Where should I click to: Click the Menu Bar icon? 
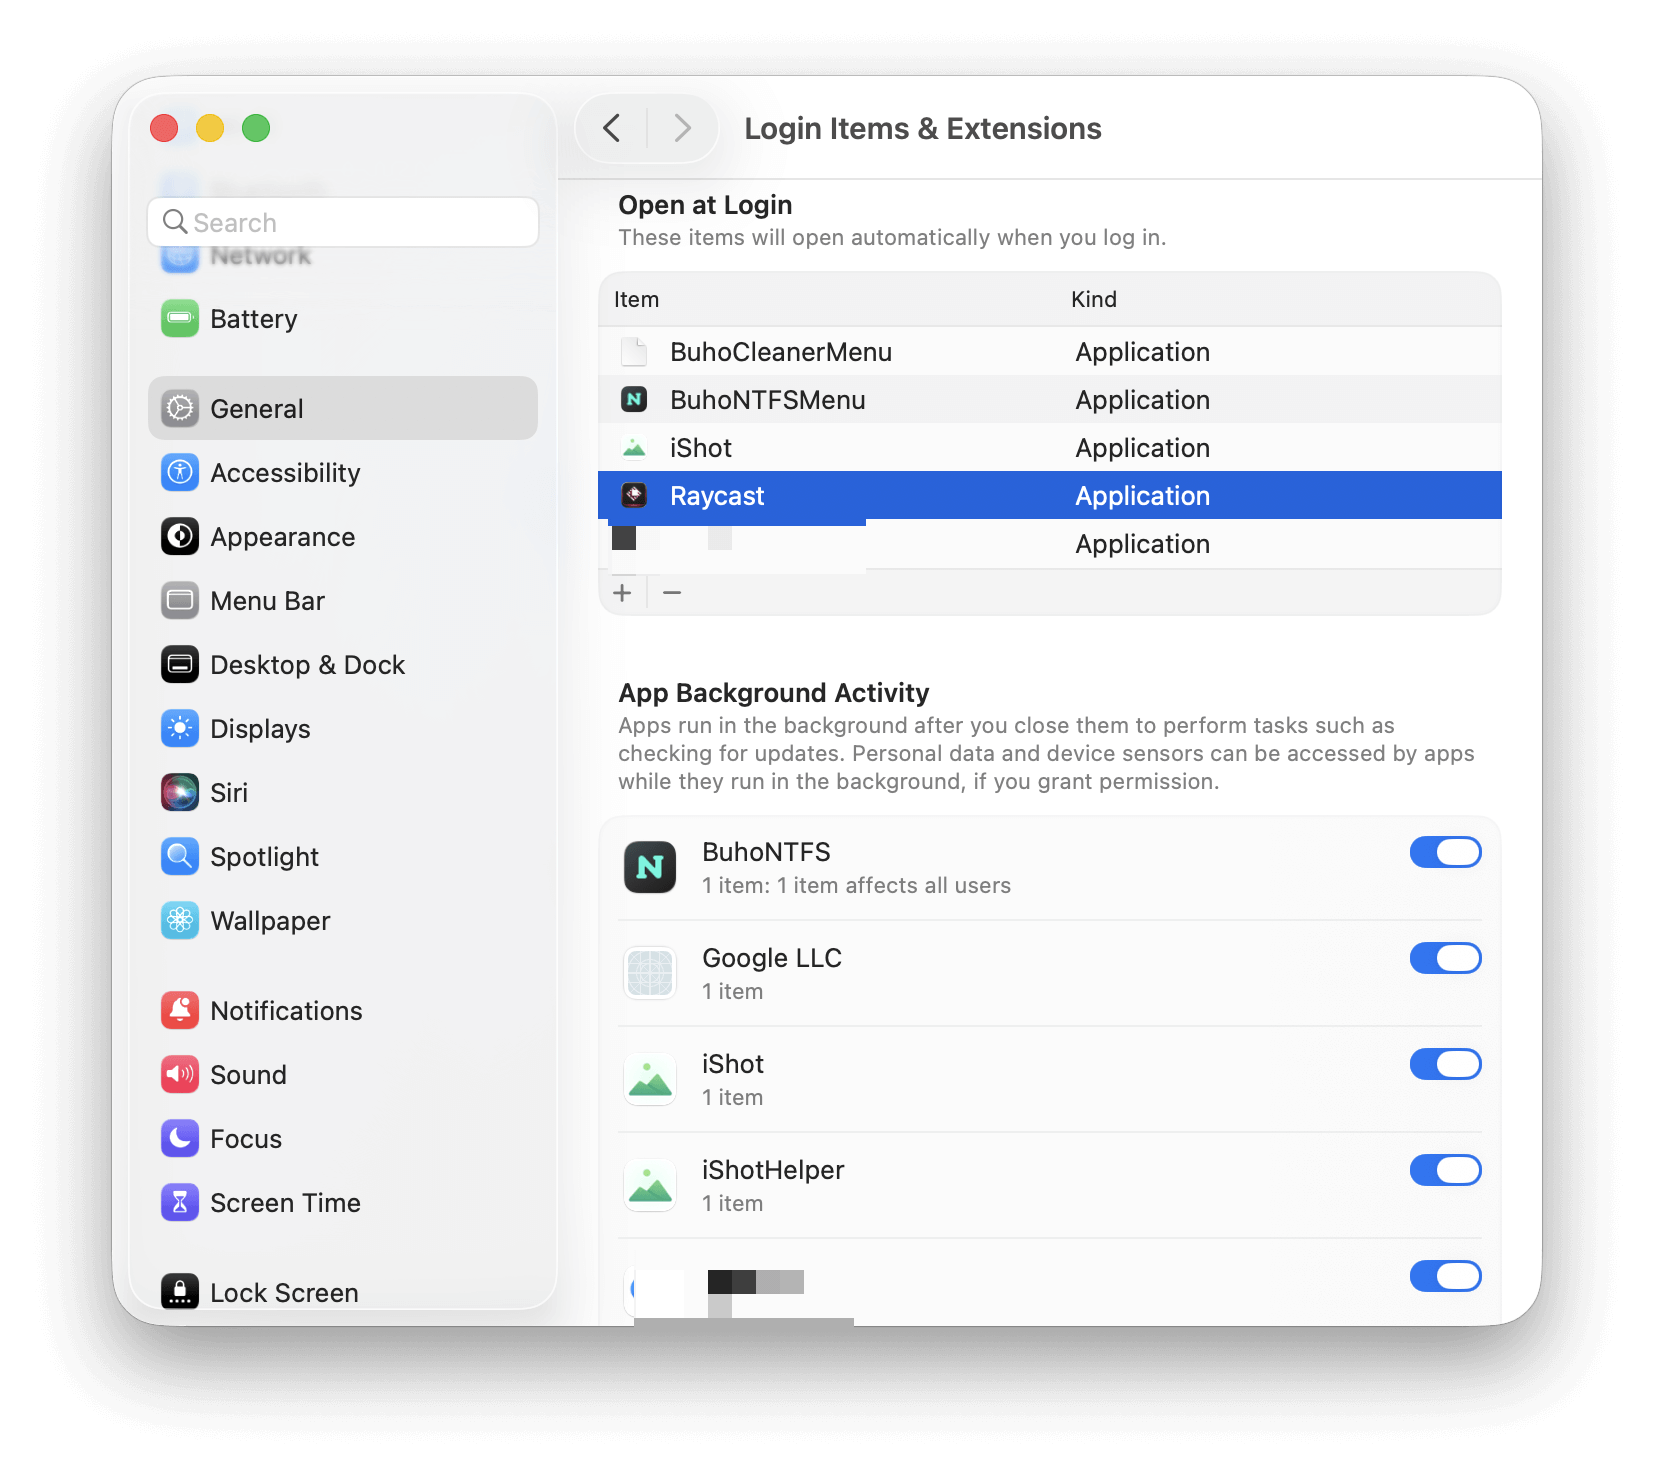pyautogui.click(x=180, y=601)
